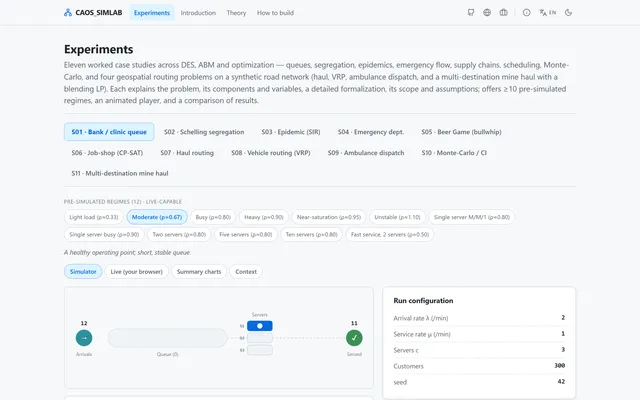Select S06 Job-shop (CP-SAT) experiment
The image size is (640, 400).
pyautogui.click(x=107, y=153)
